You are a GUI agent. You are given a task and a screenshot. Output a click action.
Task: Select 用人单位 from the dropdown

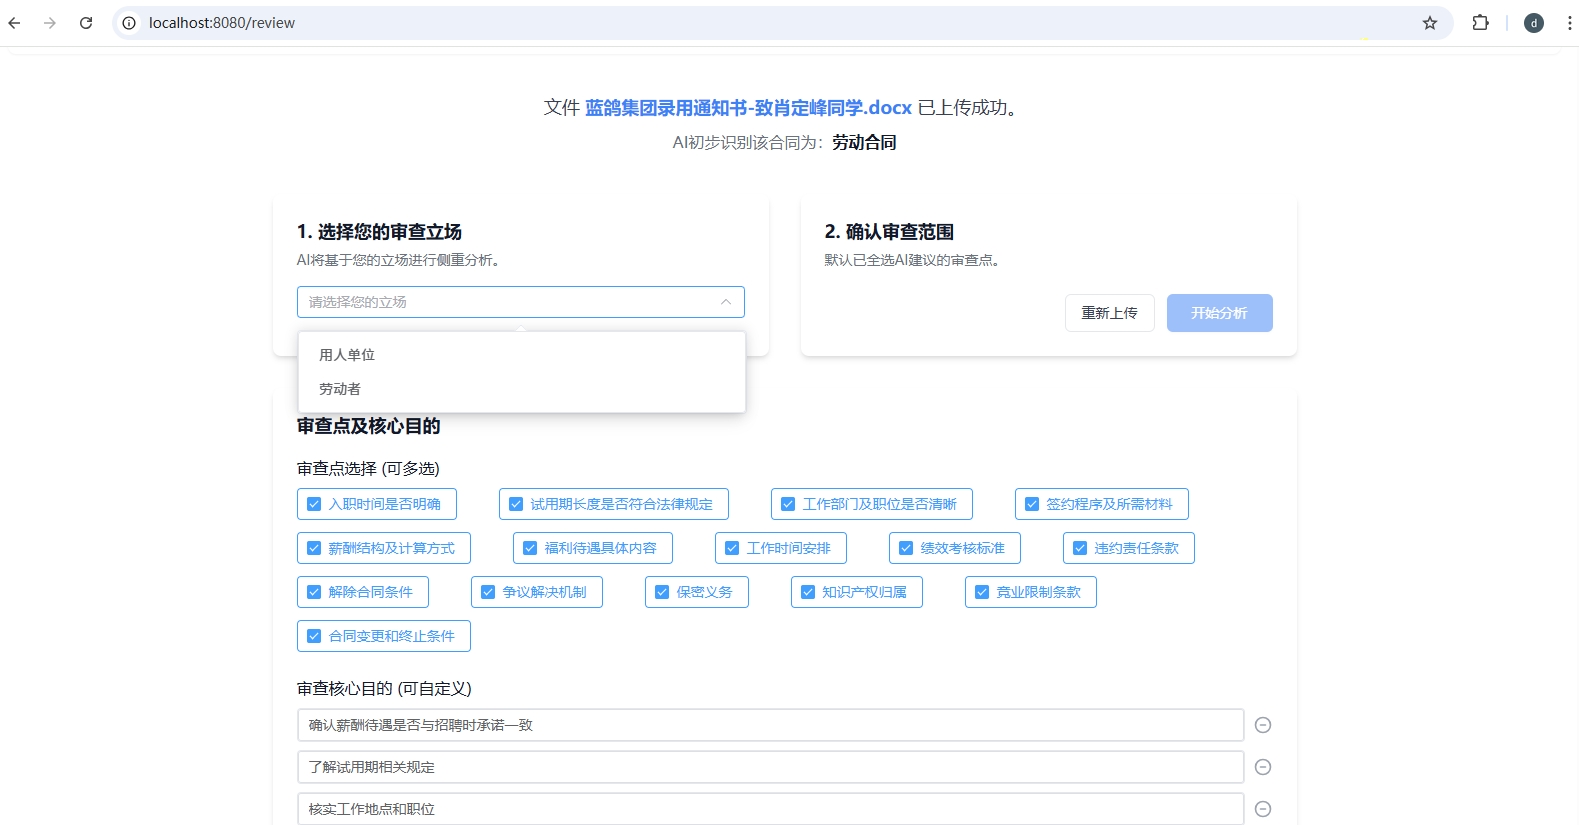coord(522,355)
